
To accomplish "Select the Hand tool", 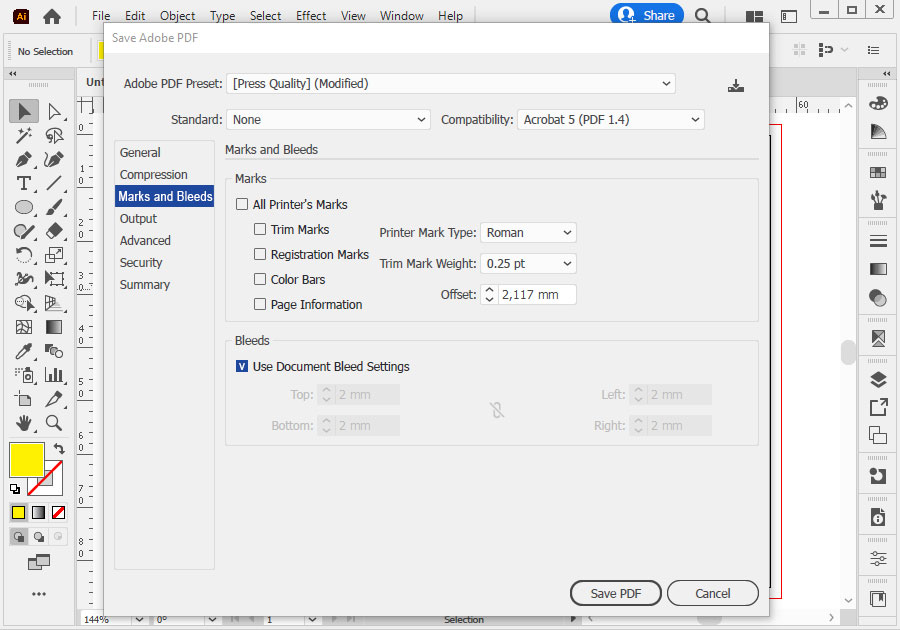I will [x=24, y=423].
